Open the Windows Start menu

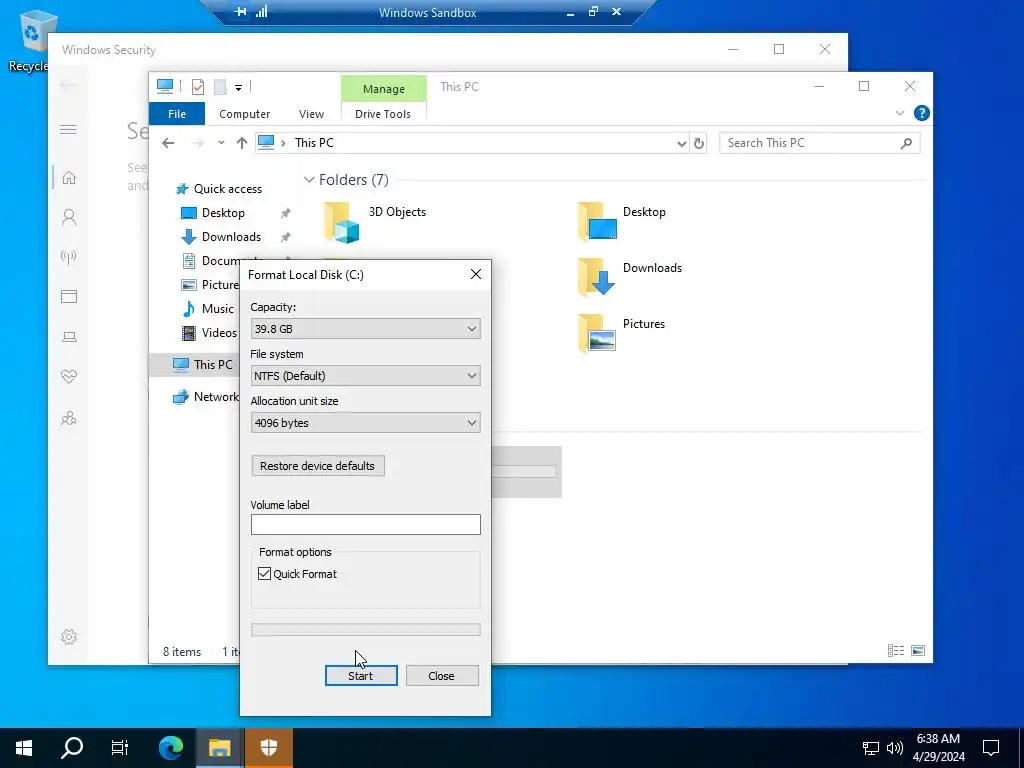pyautogui.click(x=24, y=748)
